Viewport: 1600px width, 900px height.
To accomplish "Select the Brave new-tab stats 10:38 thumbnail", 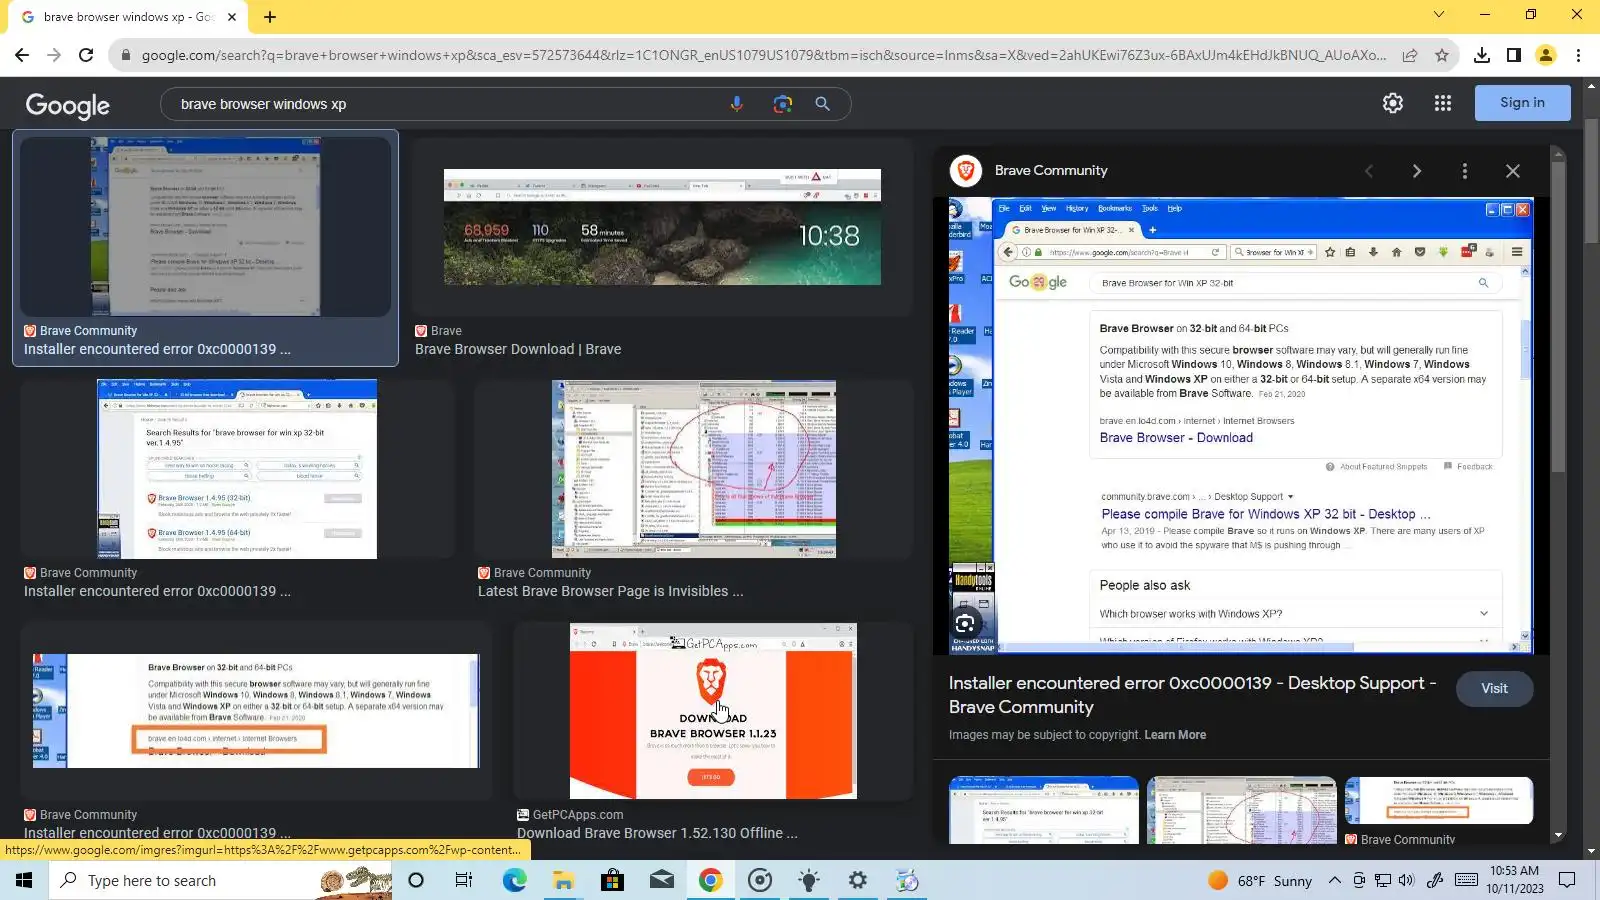I will click(x=662, y=227).
